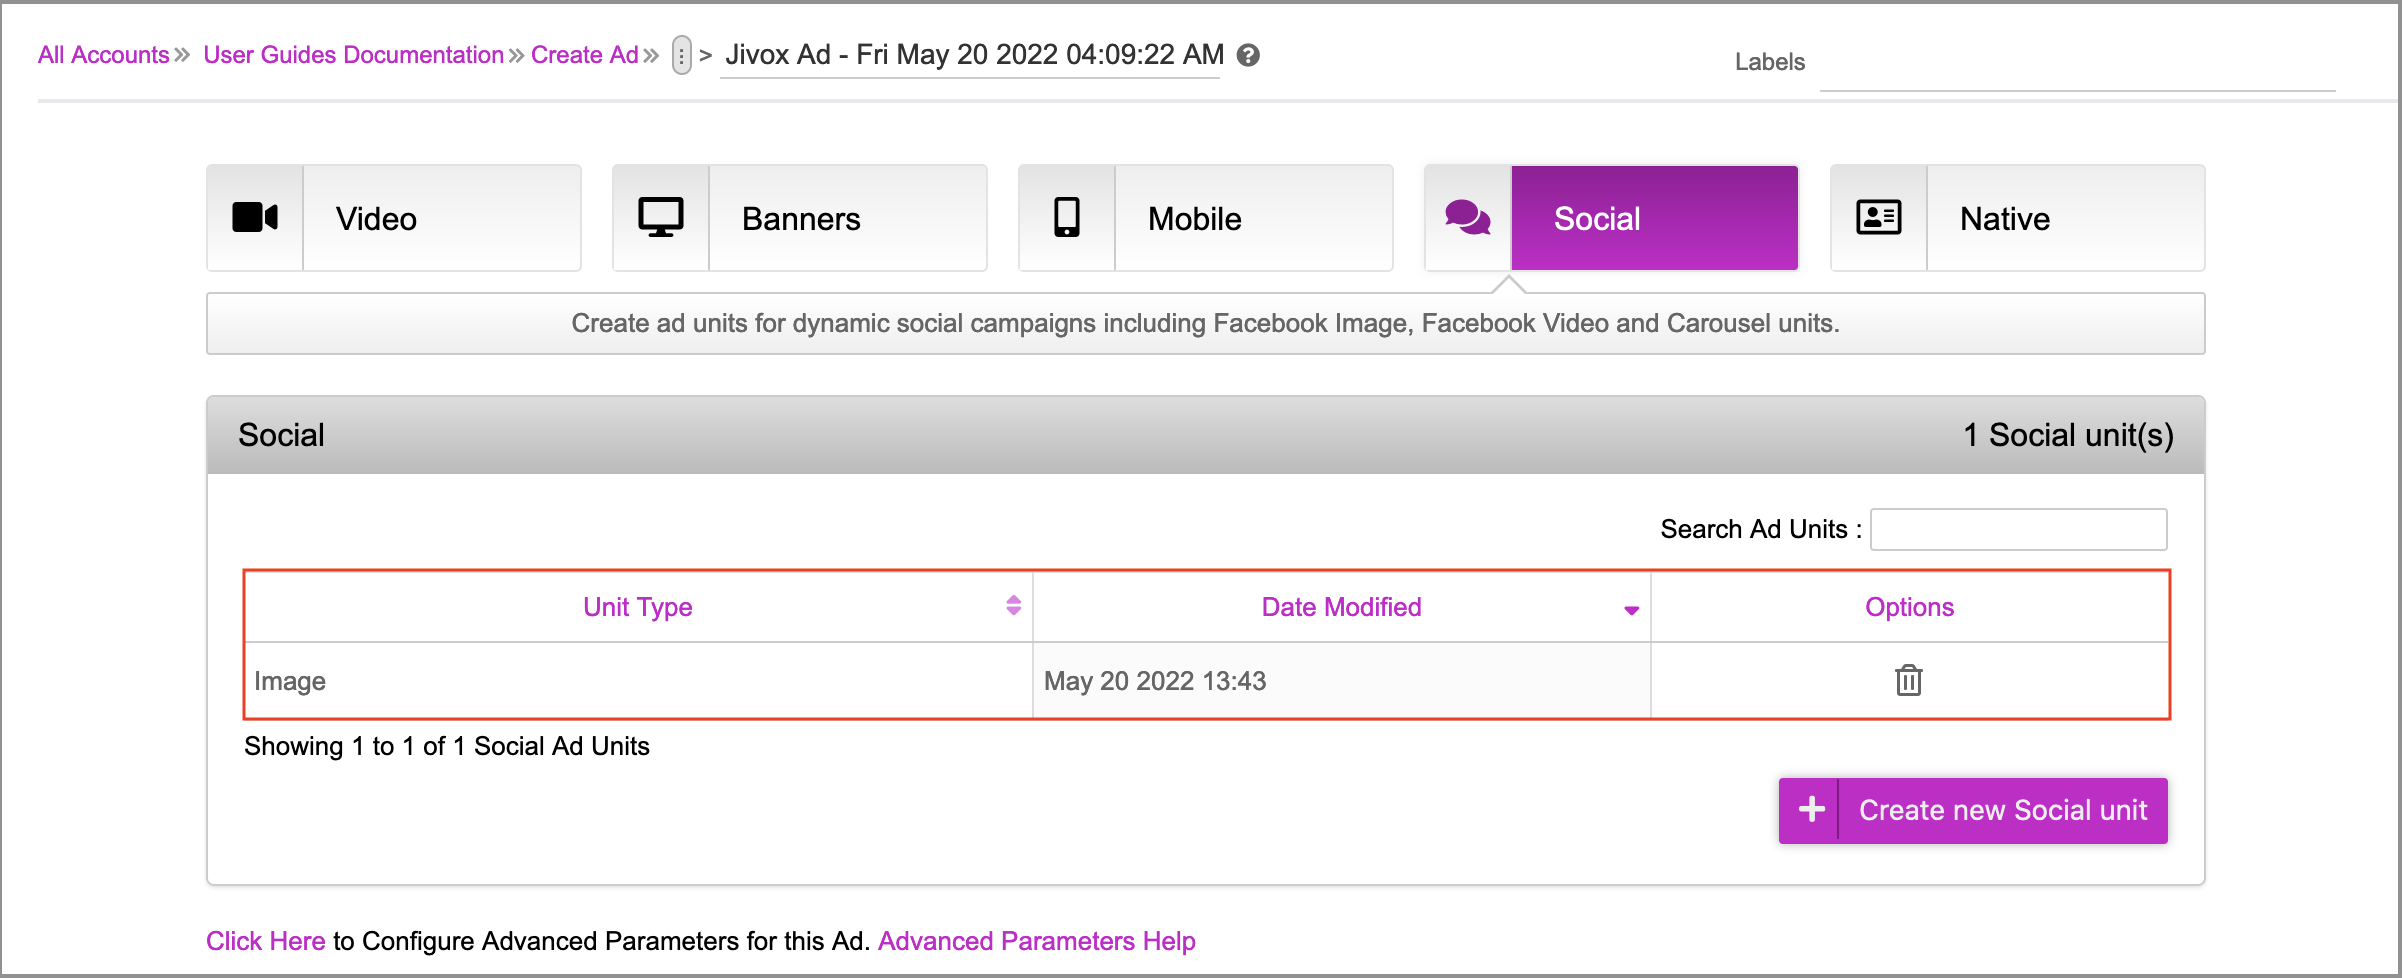Sort by Unit Type column arrows
The height and width of the screenshot is (978, 2402).
click(1013, 606)
